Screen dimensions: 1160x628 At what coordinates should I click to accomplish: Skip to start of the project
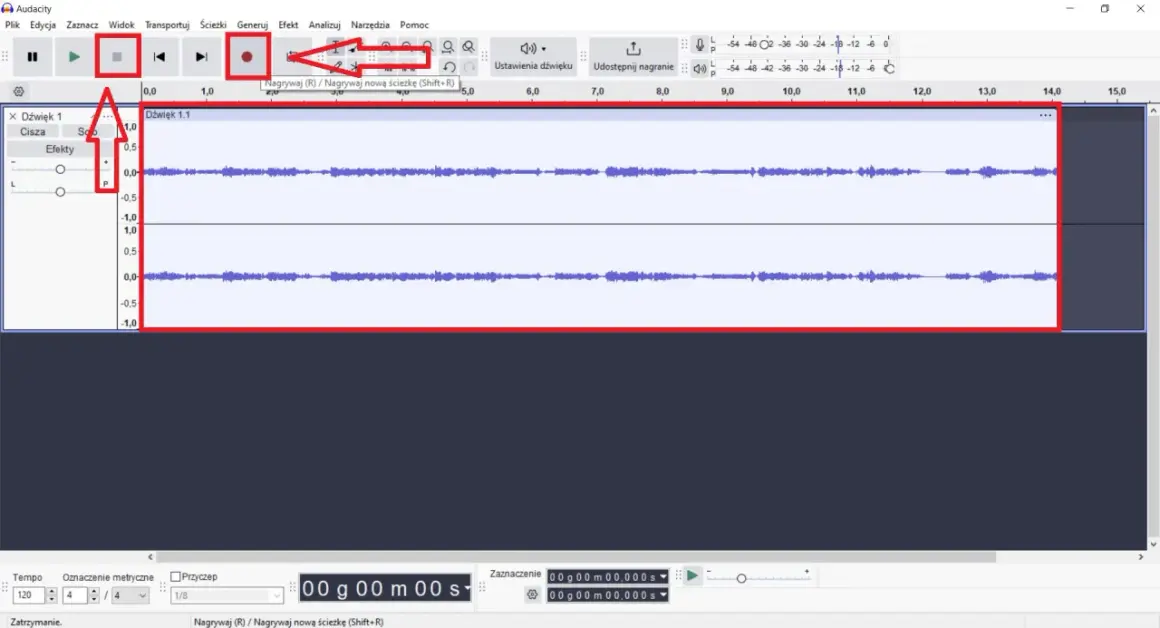click(159, 57)
